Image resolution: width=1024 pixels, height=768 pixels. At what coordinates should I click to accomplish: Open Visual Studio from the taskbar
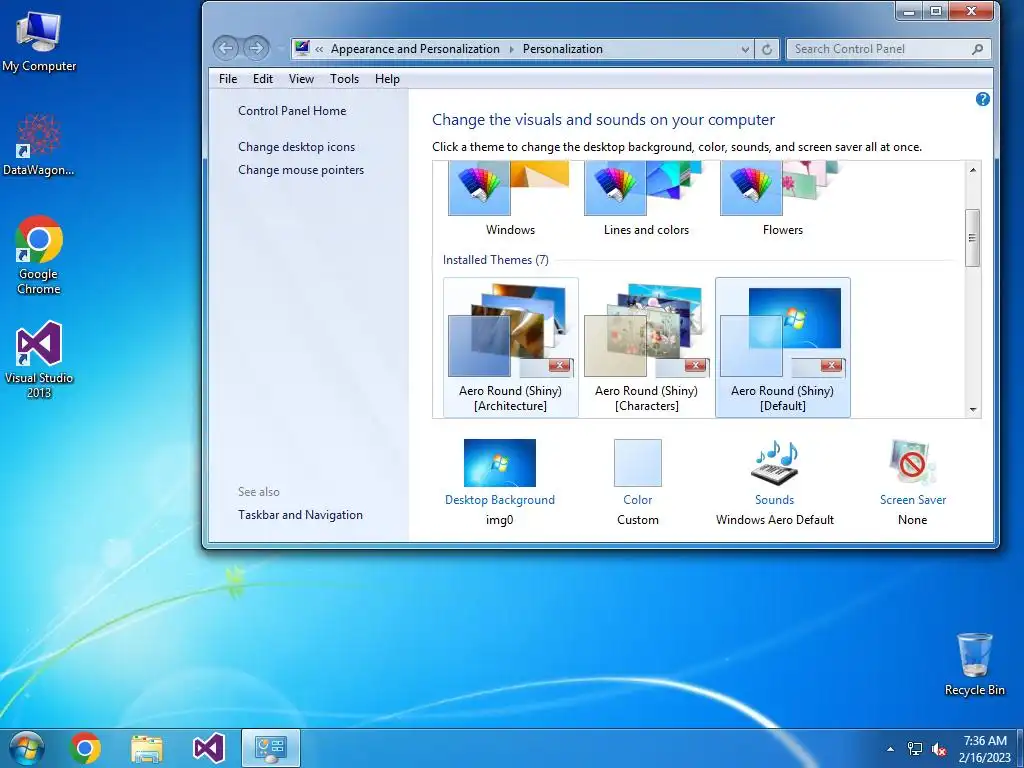click(x=209, y=748)
